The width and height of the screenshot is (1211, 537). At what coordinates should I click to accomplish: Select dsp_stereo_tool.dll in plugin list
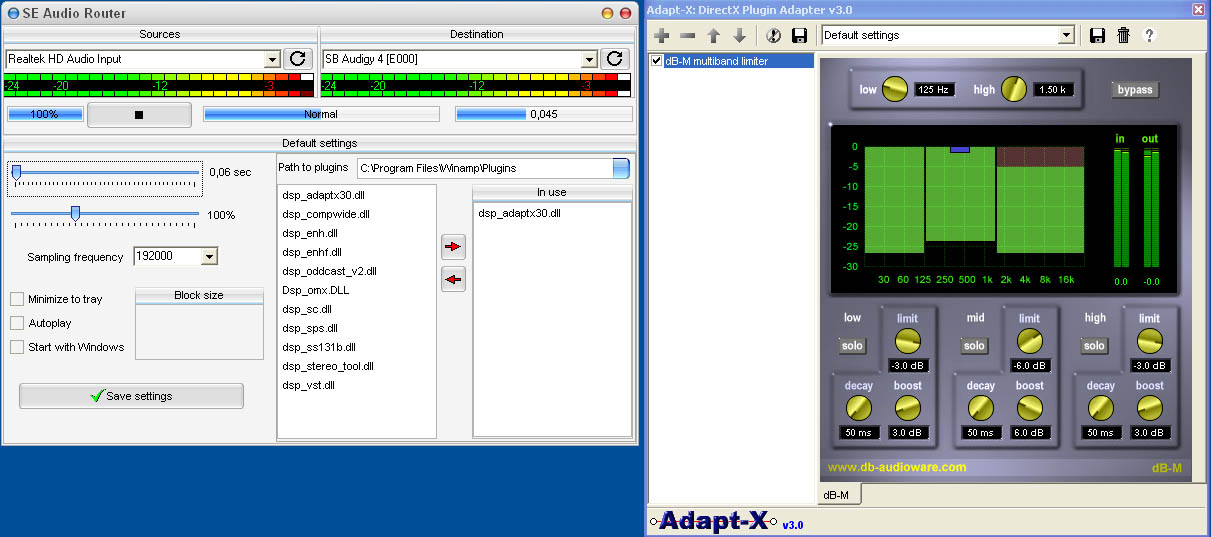tap(328, 366)
